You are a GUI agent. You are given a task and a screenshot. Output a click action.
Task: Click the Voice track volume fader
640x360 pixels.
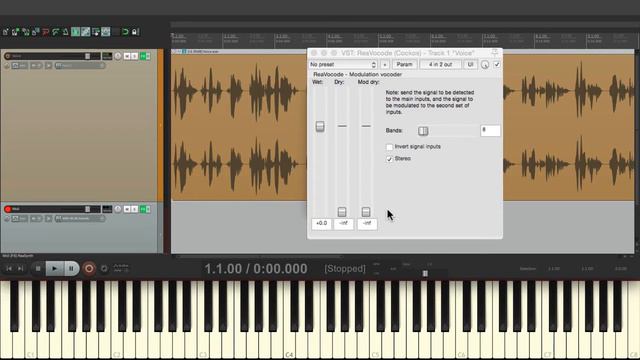(x=87, y=56)
